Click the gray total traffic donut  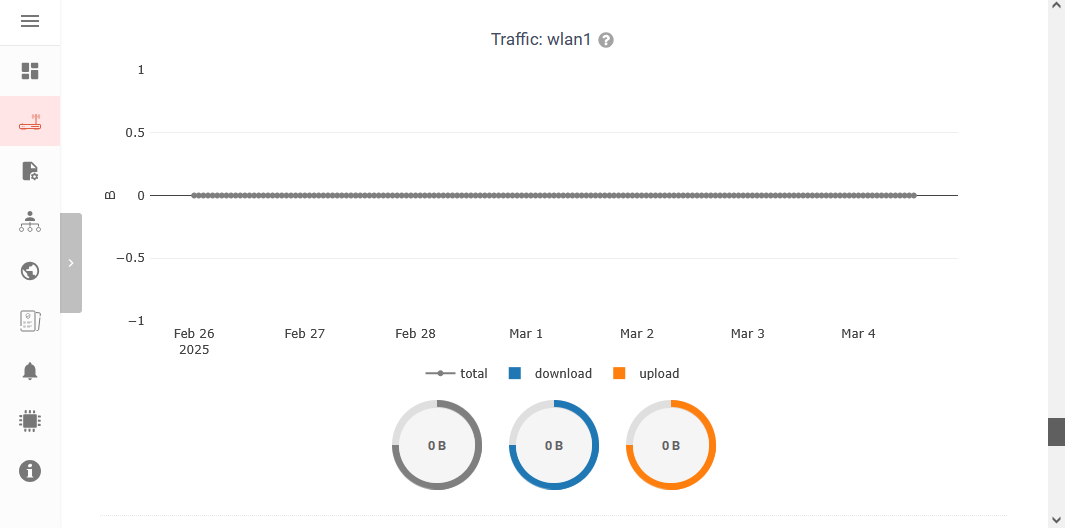pos(437,445)
